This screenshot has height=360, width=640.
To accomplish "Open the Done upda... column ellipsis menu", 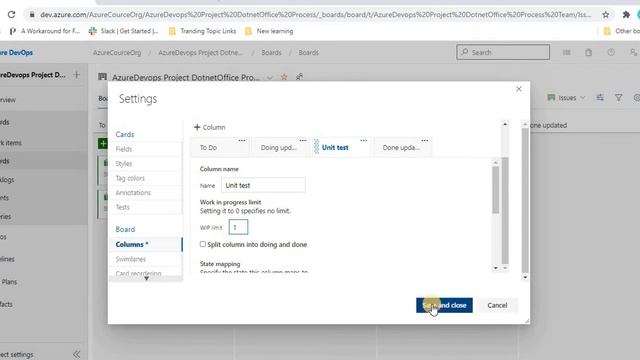I will pos(425,140).
